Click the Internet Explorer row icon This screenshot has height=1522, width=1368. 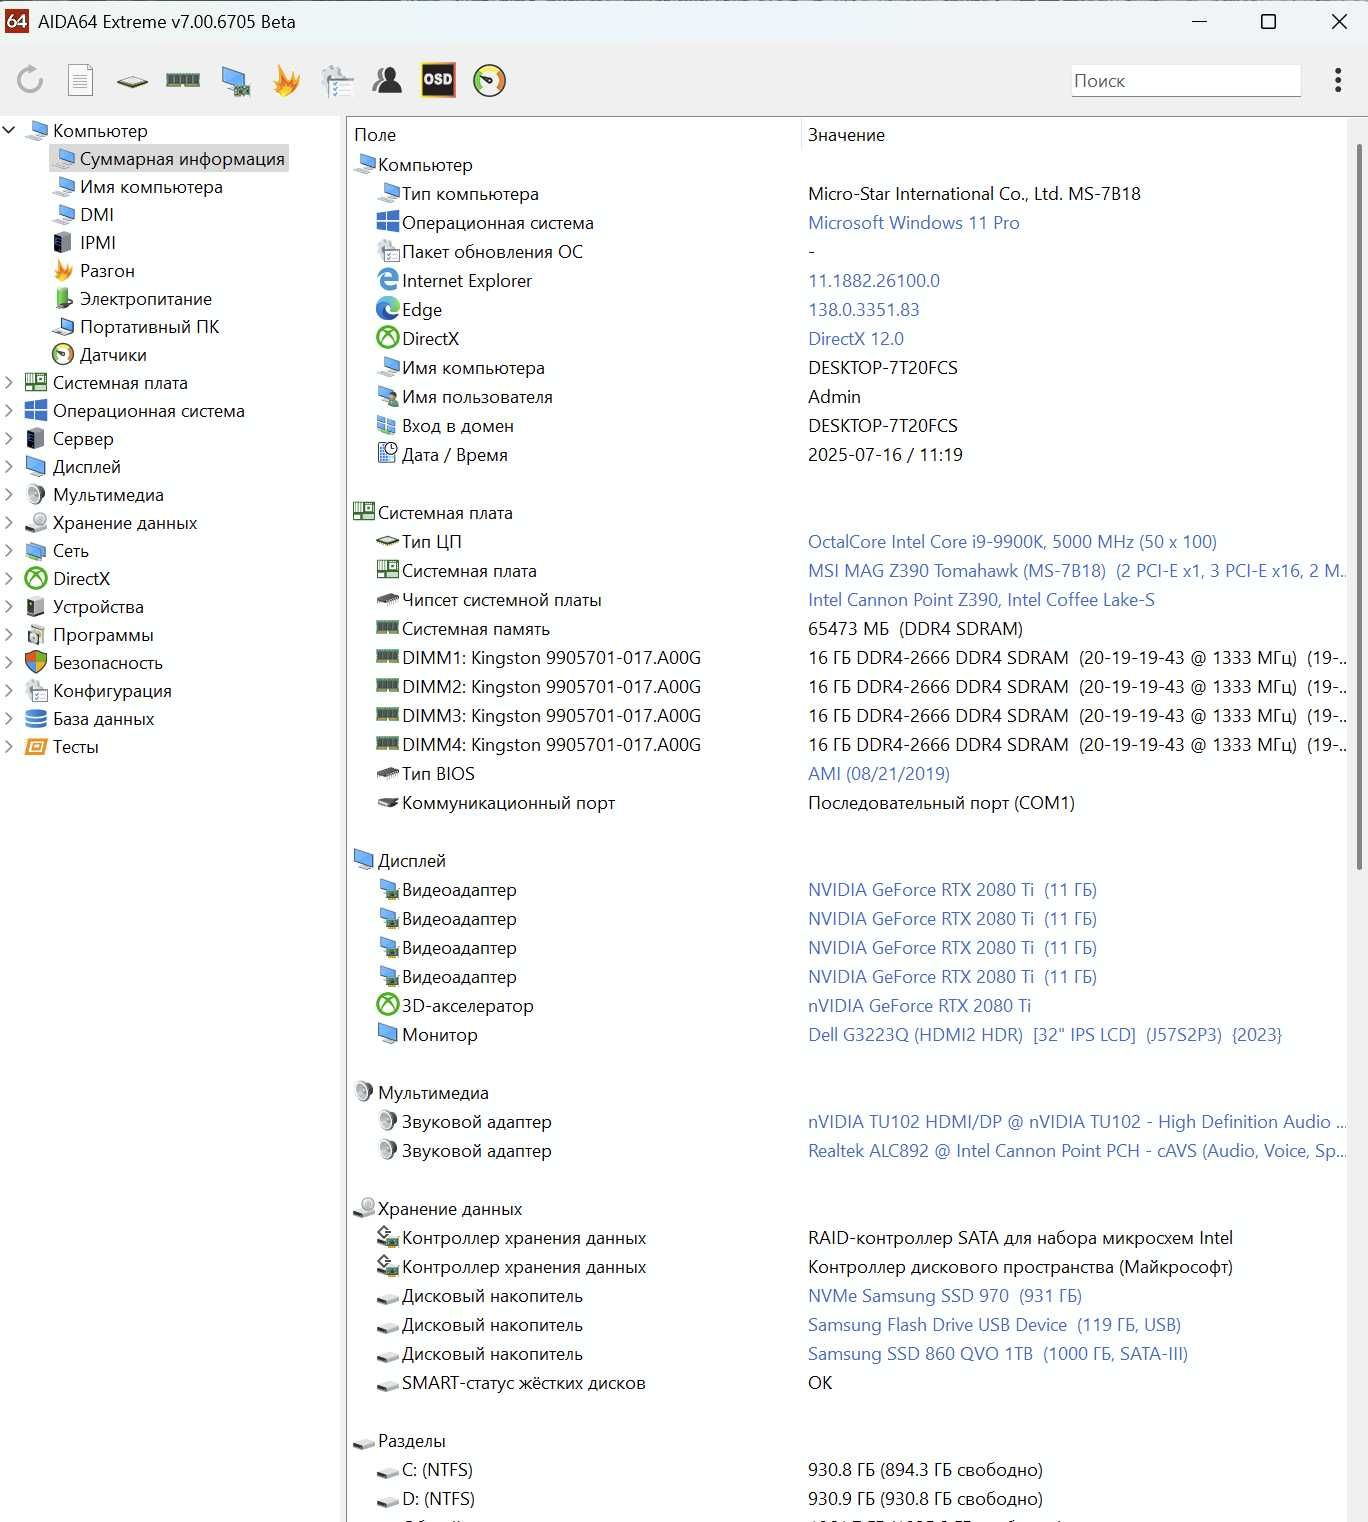point(388,280)
